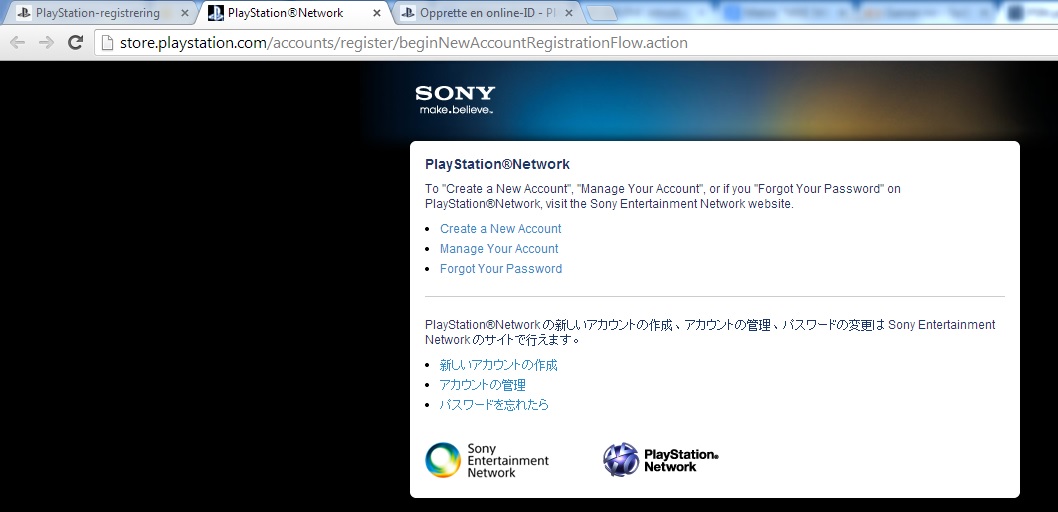Click the Sony make.believe logo
The width and height of the screenshot is (1058, 512).
[455, 99]
